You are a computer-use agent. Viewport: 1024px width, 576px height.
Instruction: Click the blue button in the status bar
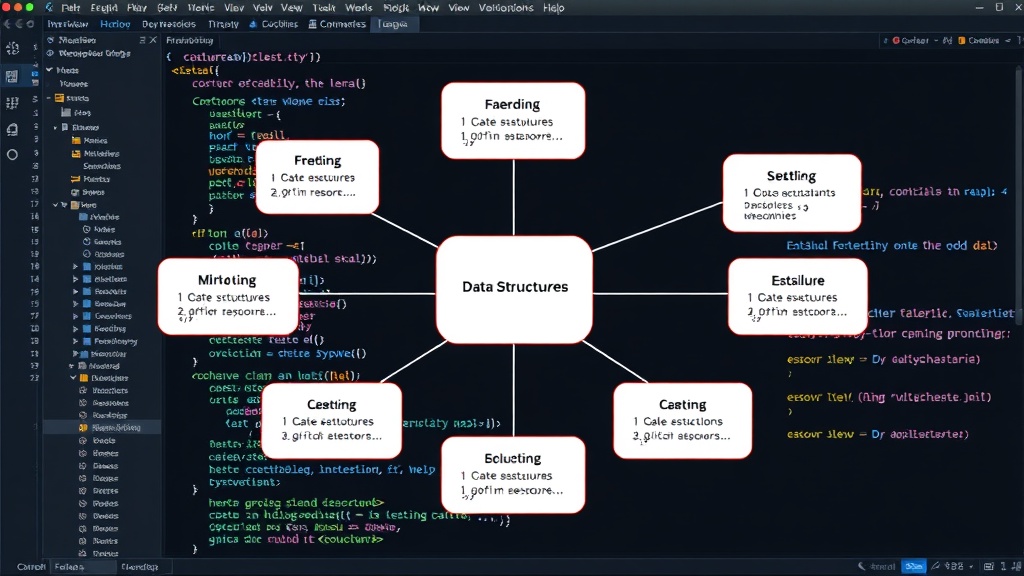[914, 566]
